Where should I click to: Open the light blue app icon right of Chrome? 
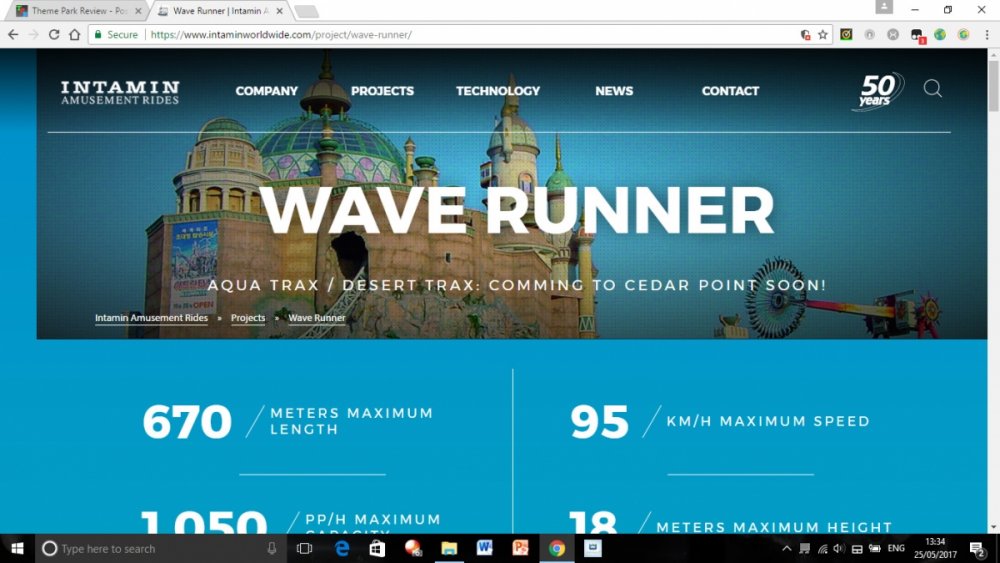pyautogui.click(x=592, y=548)
